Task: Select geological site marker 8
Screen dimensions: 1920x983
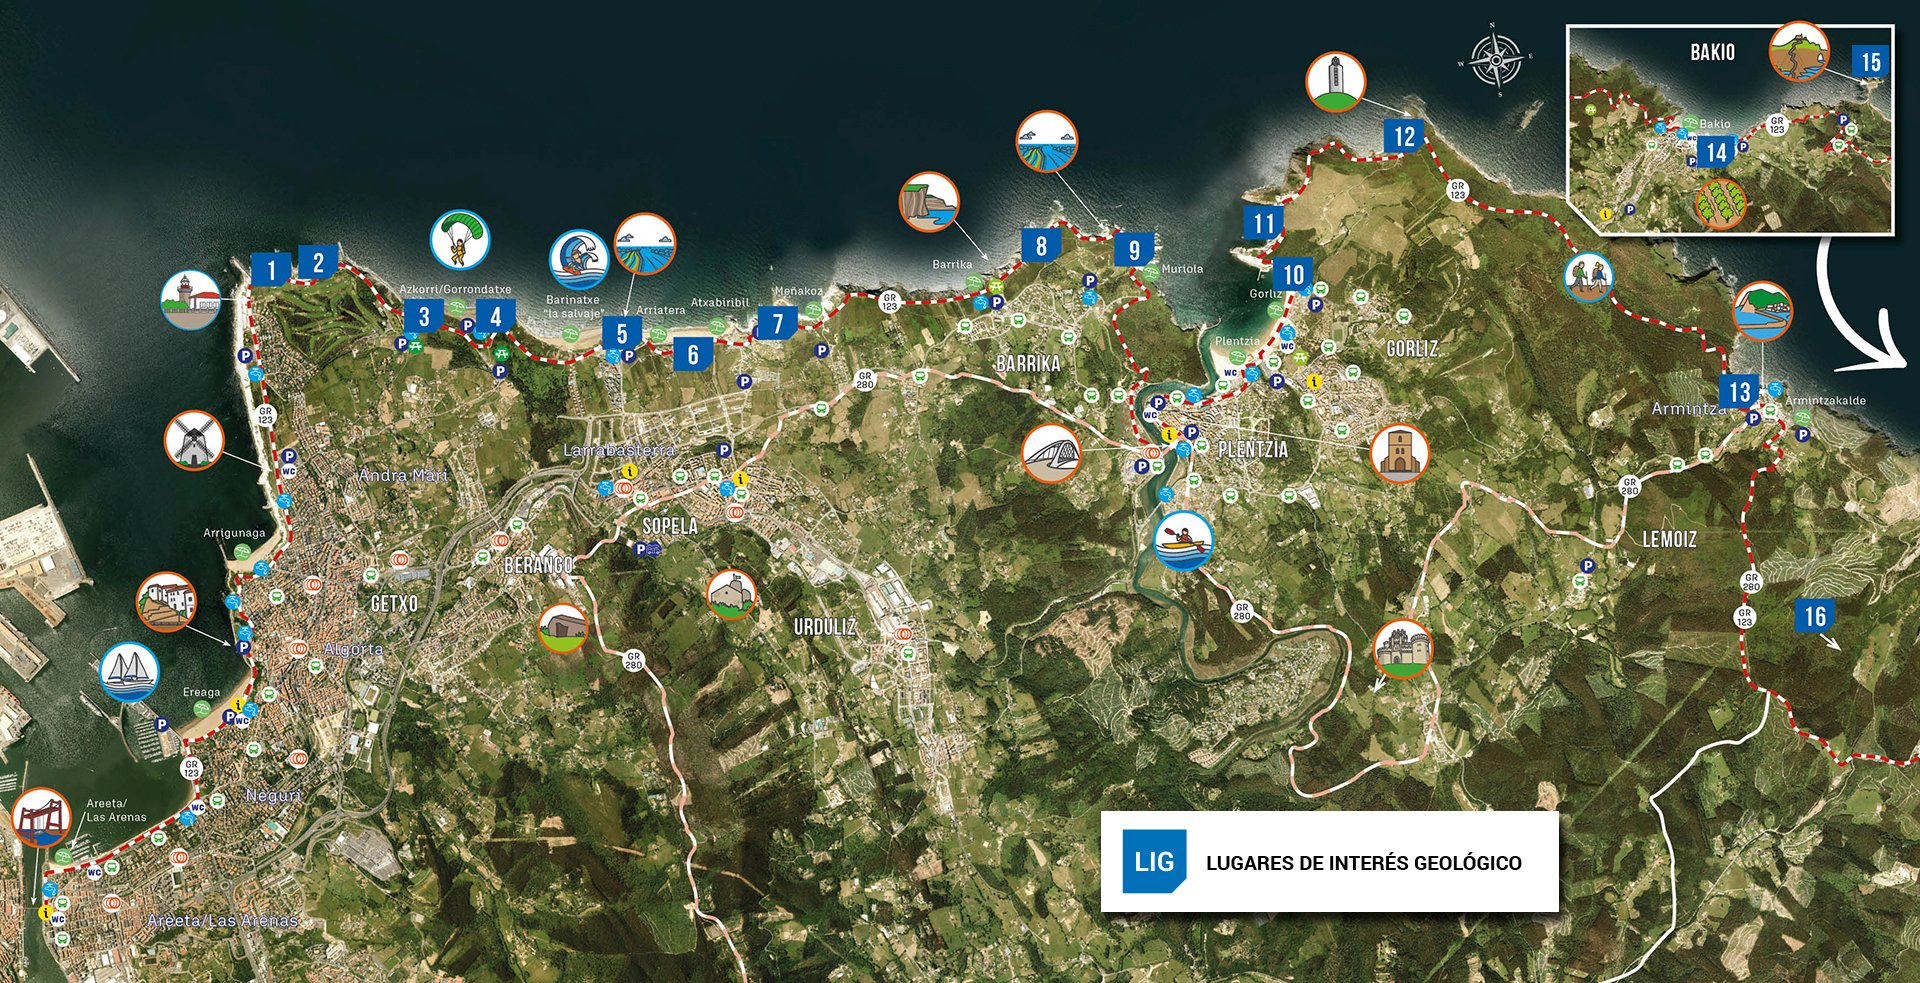Action: (1041, 245)
